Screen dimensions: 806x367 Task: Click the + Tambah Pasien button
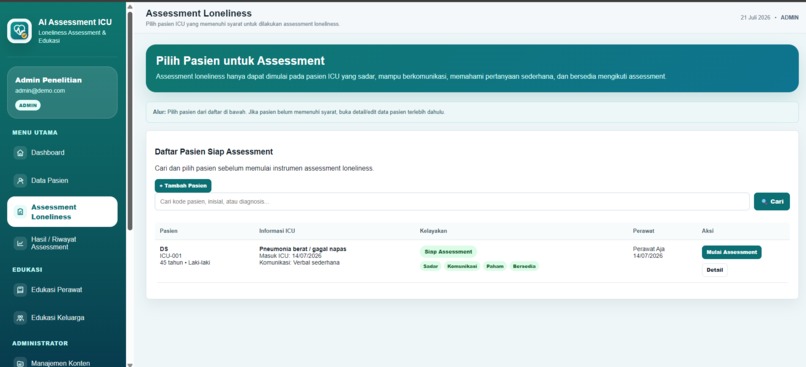[x=183, y=186]
